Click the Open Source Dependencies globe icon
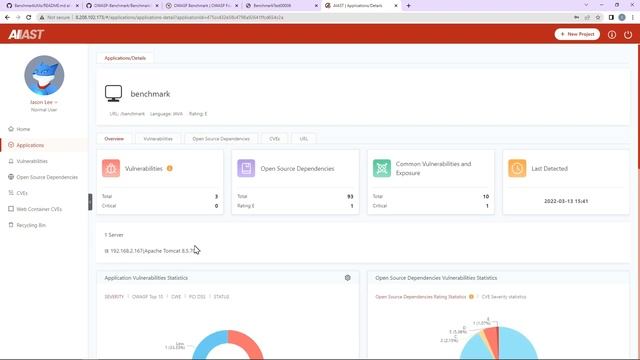This screenshot has width=640, height=360. click(11, 177)
